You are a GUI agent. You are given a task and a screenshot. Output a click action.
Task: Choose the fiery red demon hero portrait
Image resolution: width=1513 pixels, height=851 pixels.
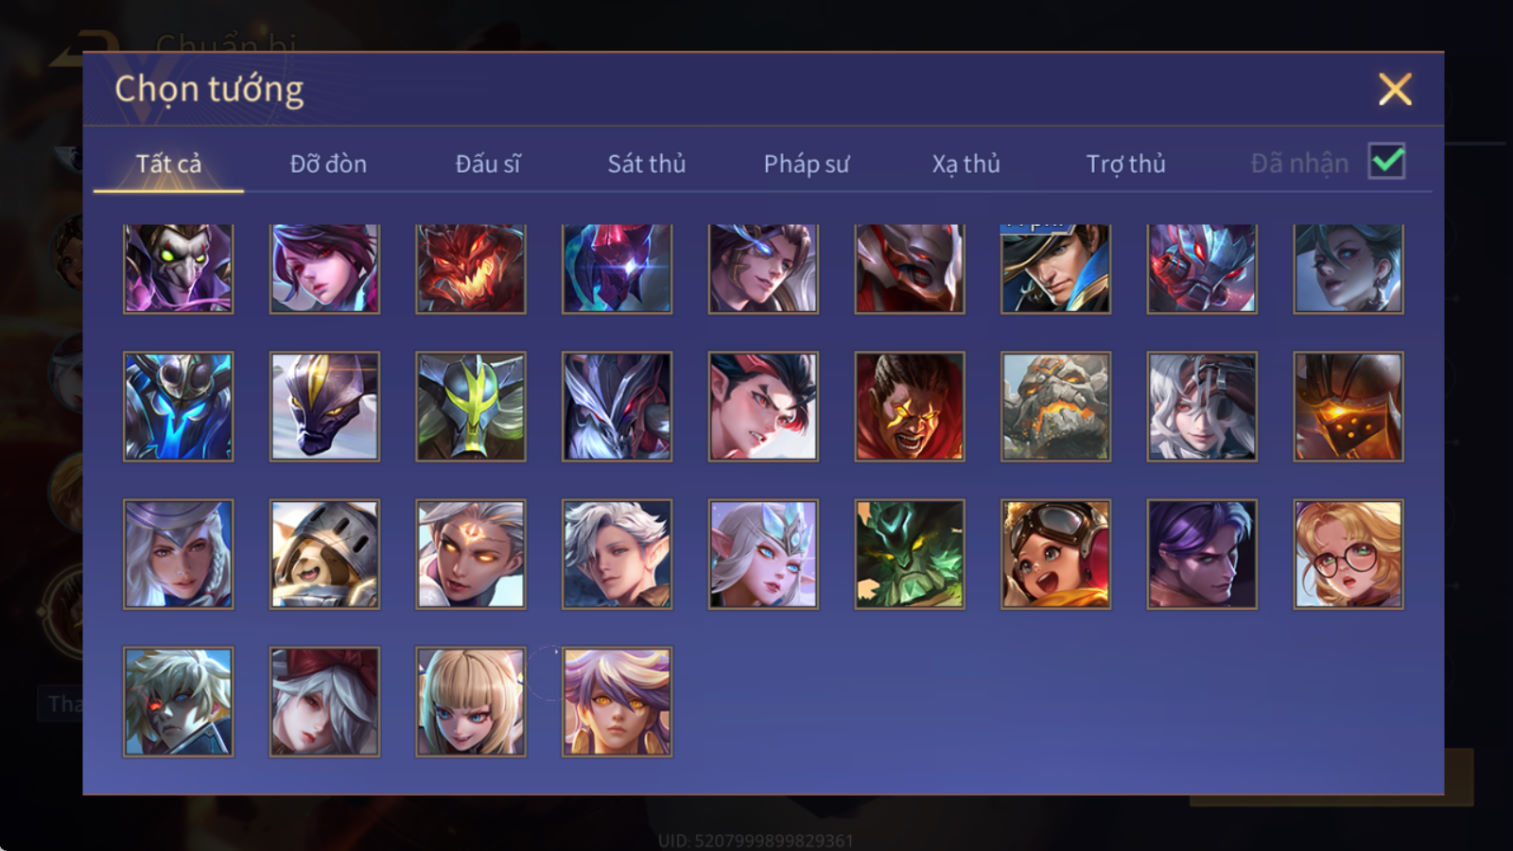click(x=471, y=268)
